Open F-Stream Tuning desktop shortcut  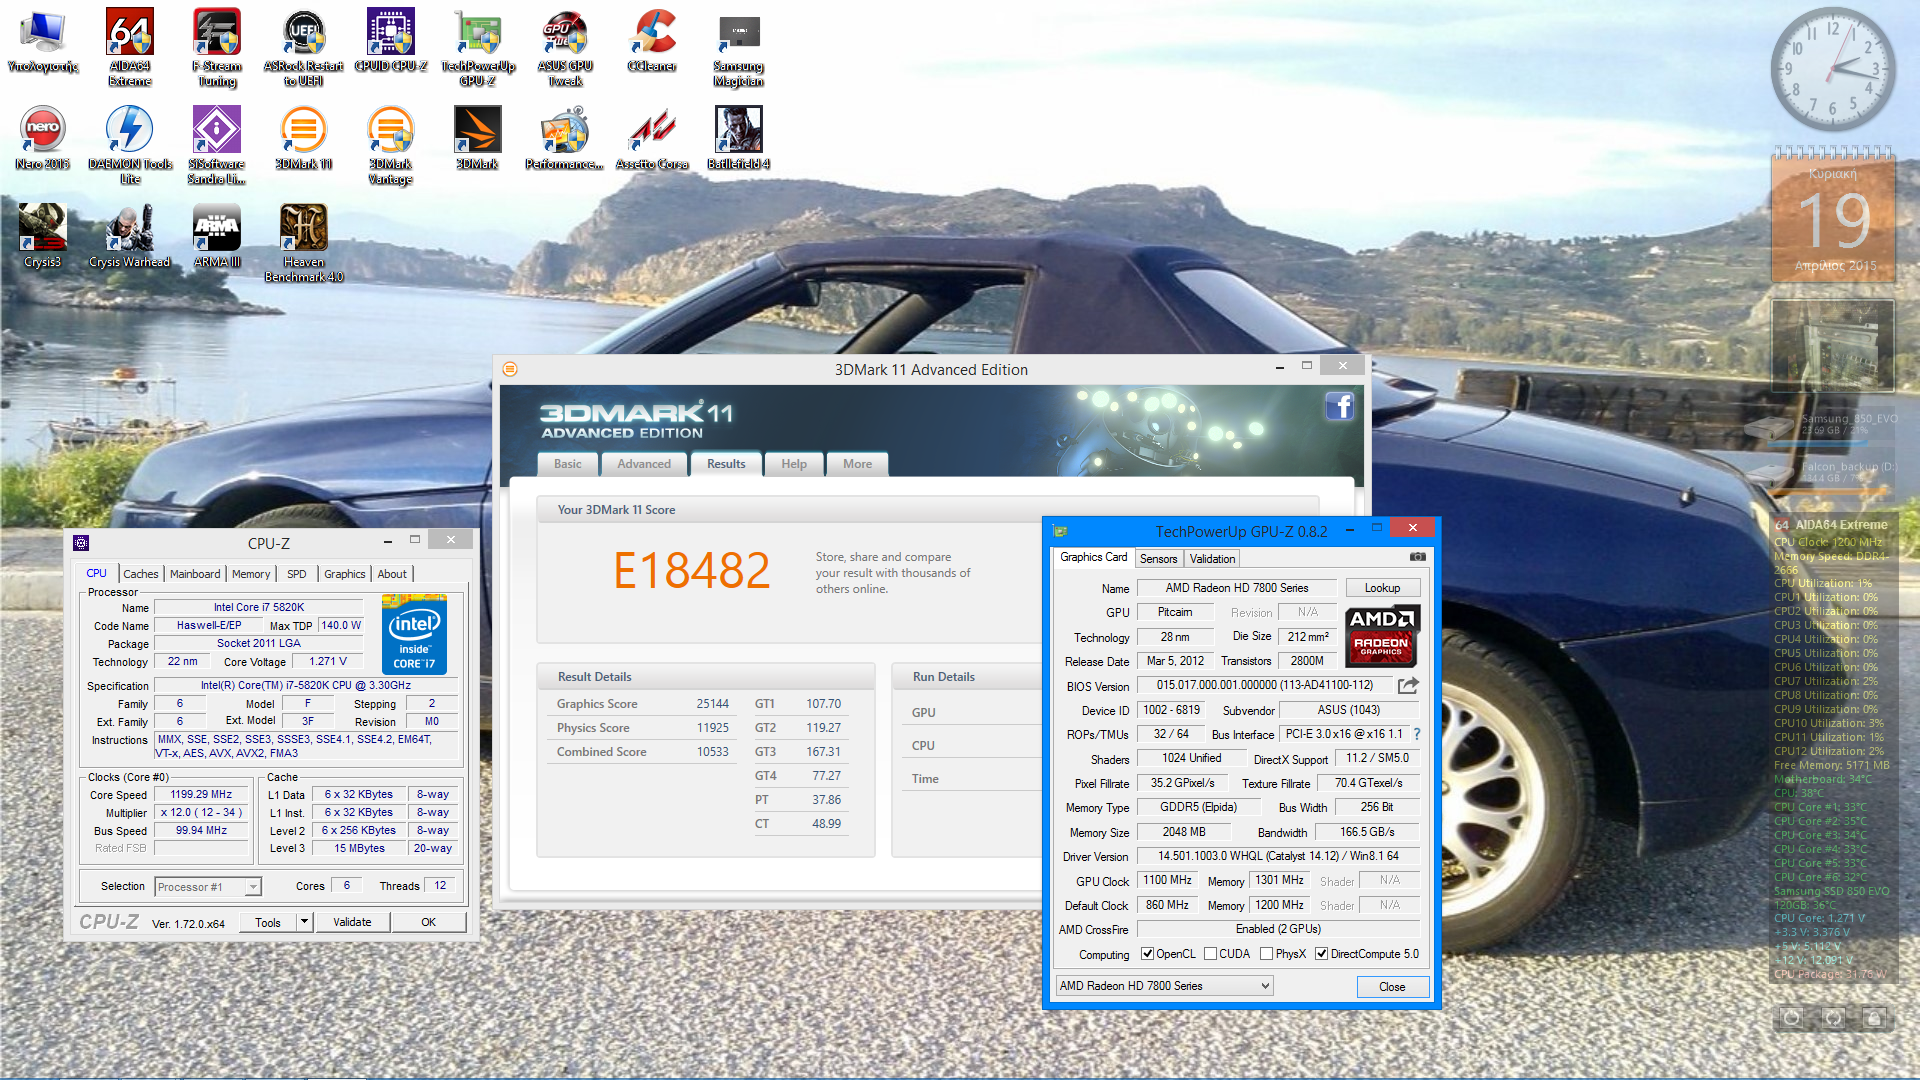[x=217, y=47]
